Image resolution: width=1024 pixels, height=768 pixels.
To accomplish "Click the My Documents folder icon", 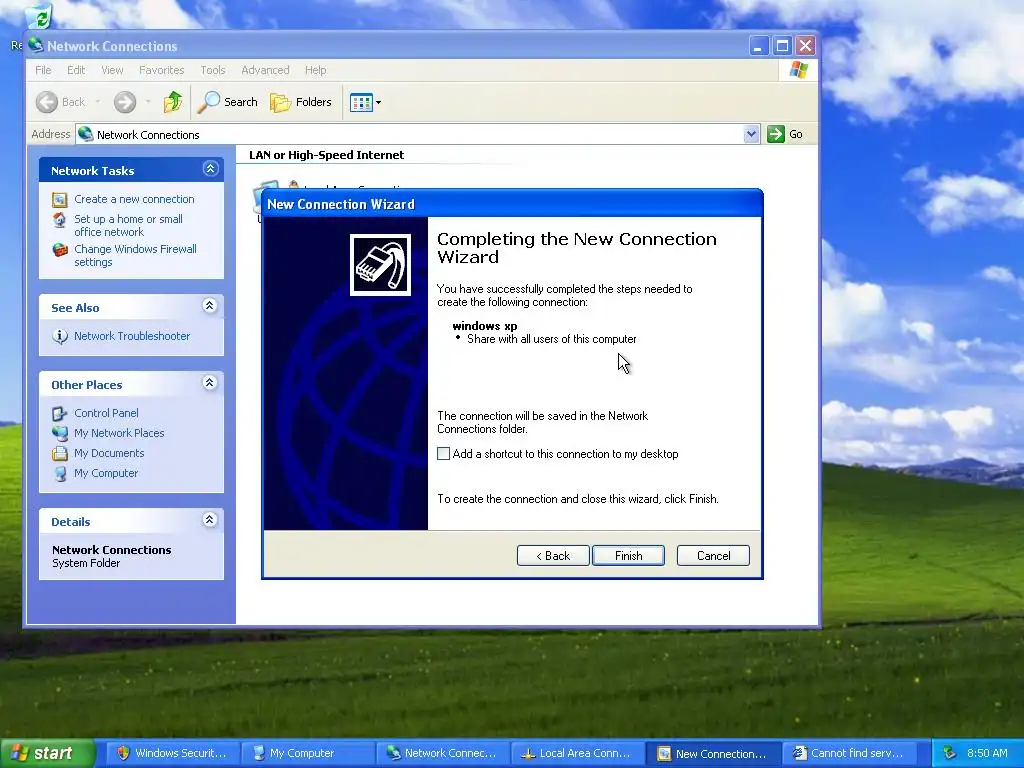I will pos(59,453).
